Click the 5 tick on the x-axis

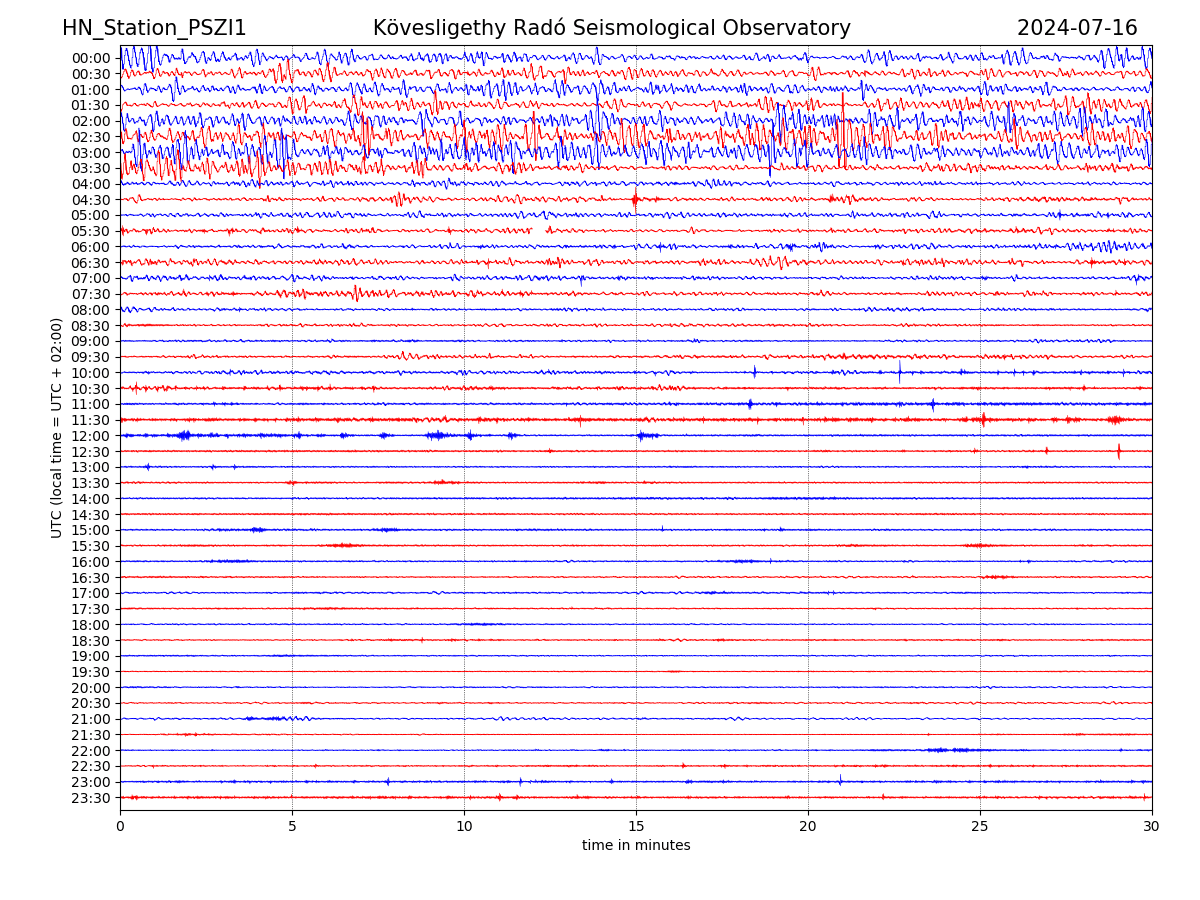click(x=292, y=827)
